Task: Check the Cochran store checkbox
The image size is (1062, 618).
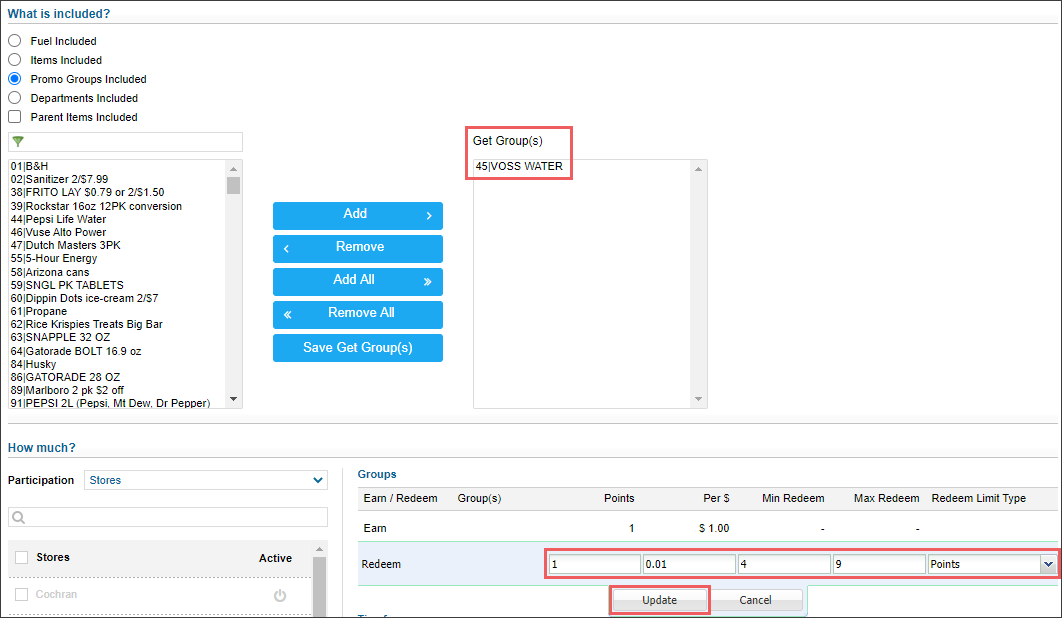Action: pyautogui.click(x=22, y=594)
